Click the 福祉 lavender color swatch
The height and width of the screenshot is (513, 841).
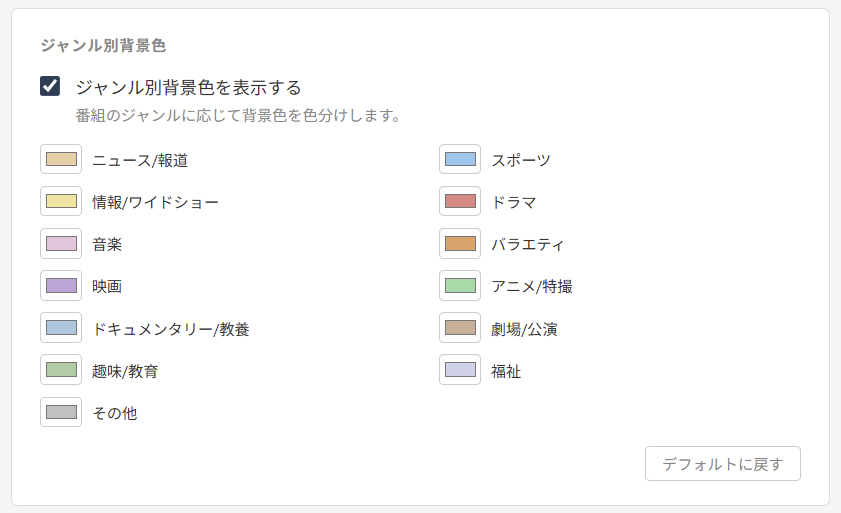460,370
